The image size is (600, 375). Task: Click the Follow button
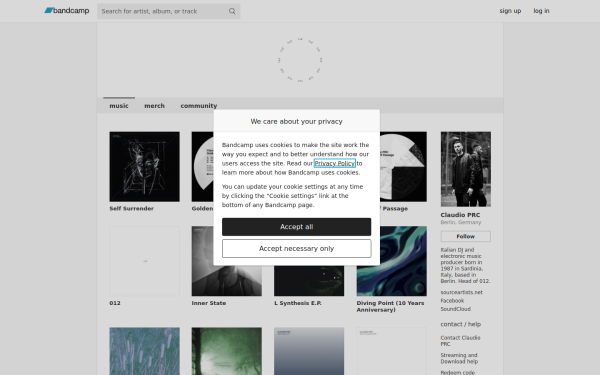[x=466, y=236]
